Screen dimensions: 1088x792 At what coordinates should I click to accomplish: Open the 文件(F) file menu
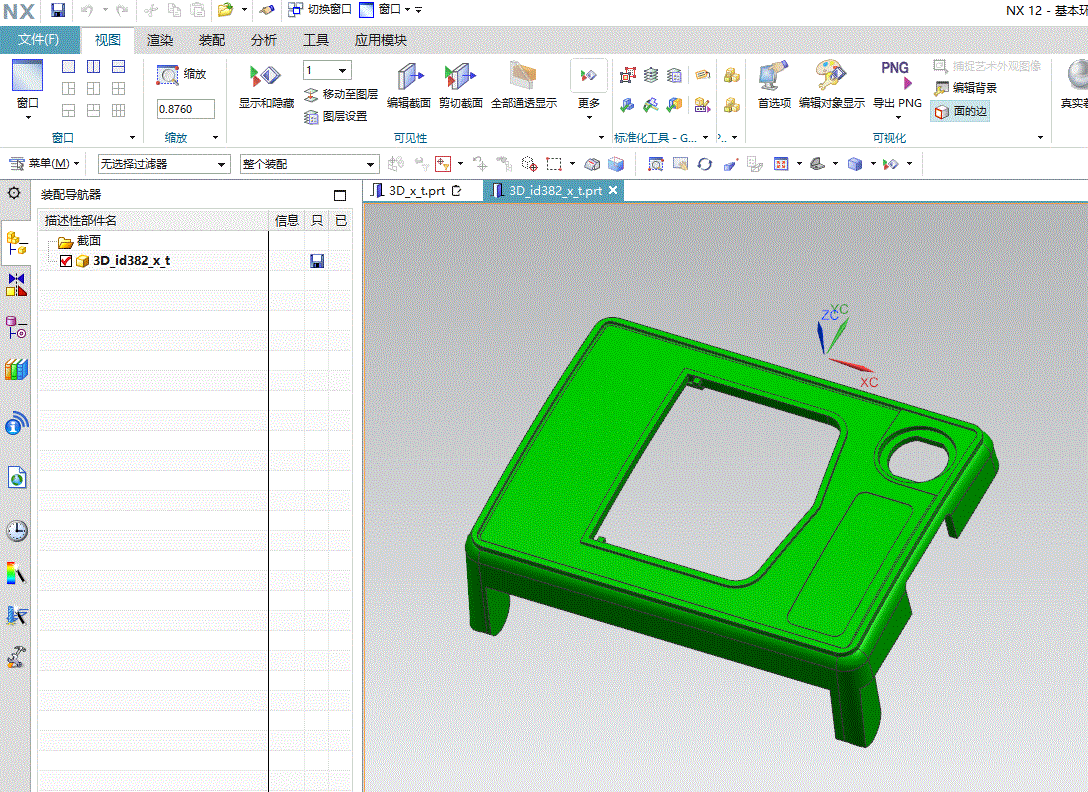coord(39,40)
